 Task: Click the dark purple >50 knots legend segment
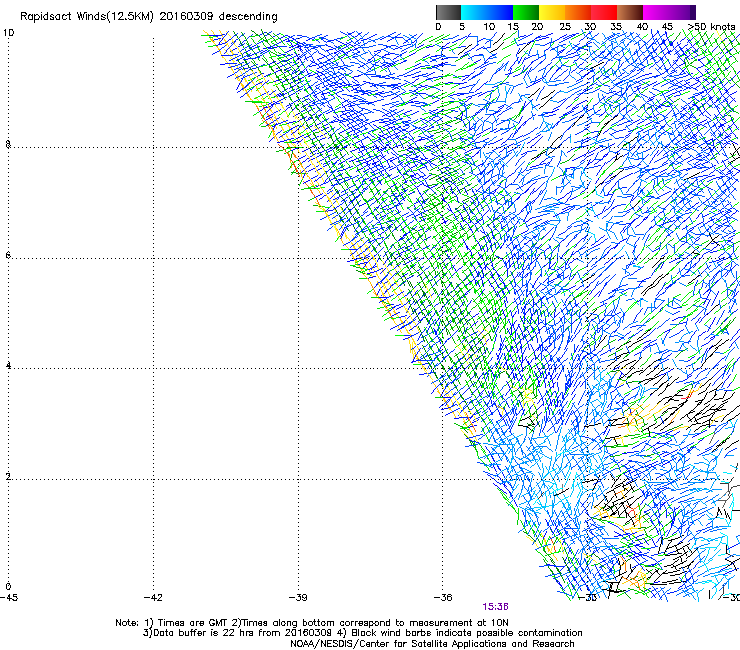tap(692, 12)
